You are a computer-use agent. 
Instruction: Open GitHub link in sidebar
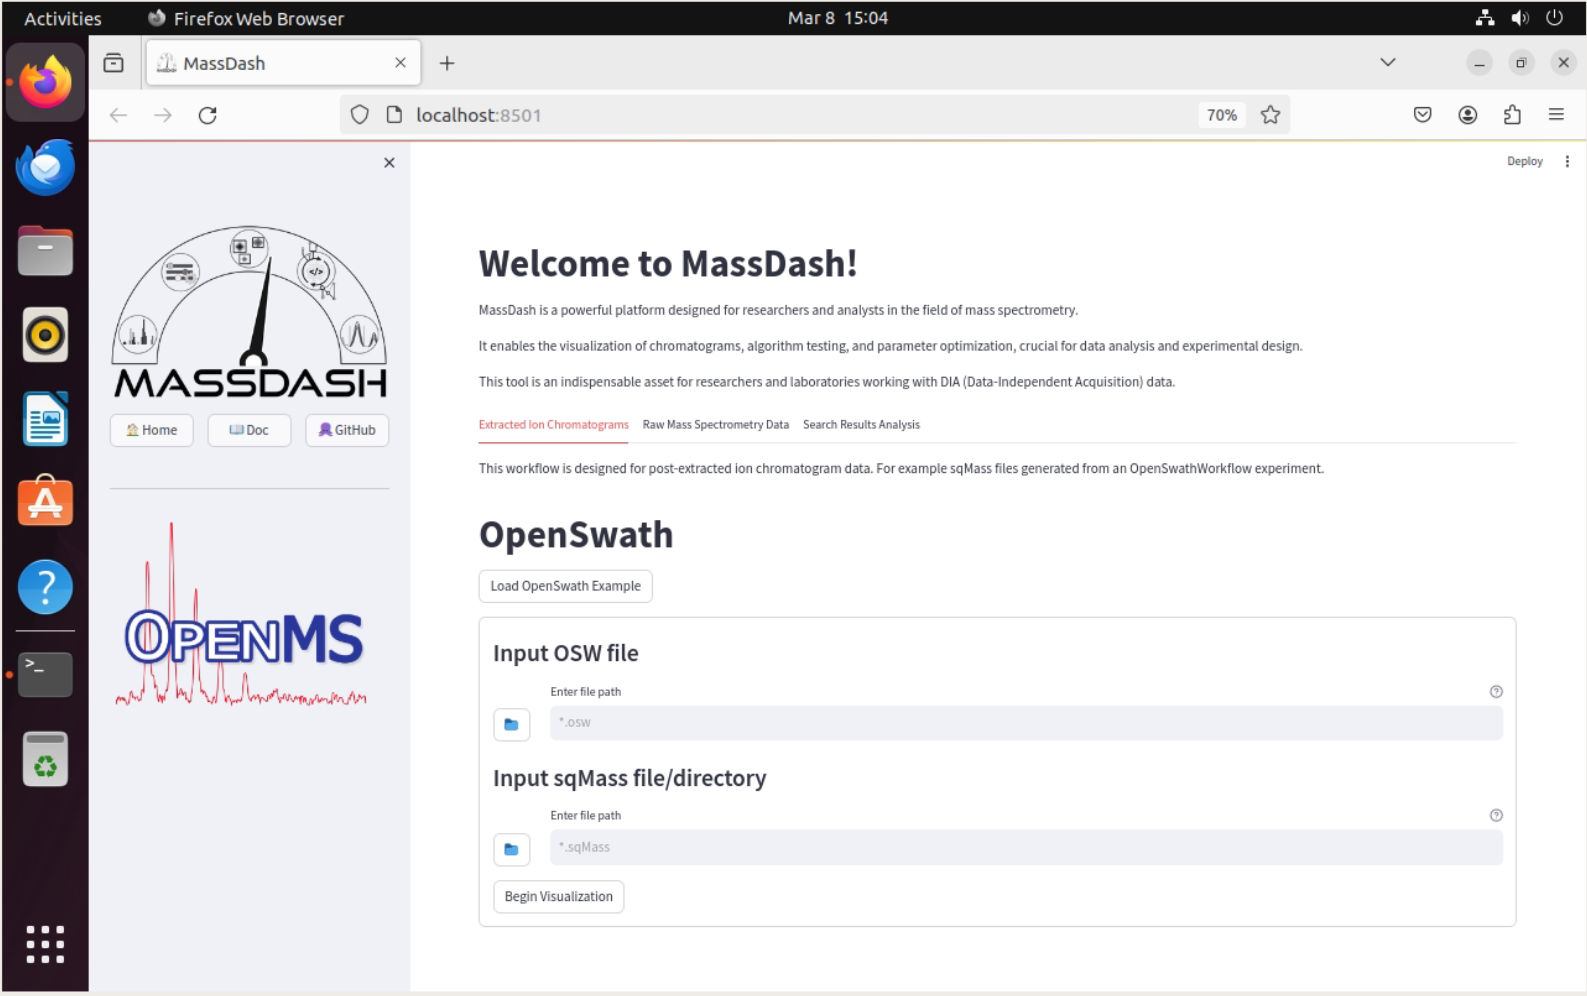(x=347, y=430)
